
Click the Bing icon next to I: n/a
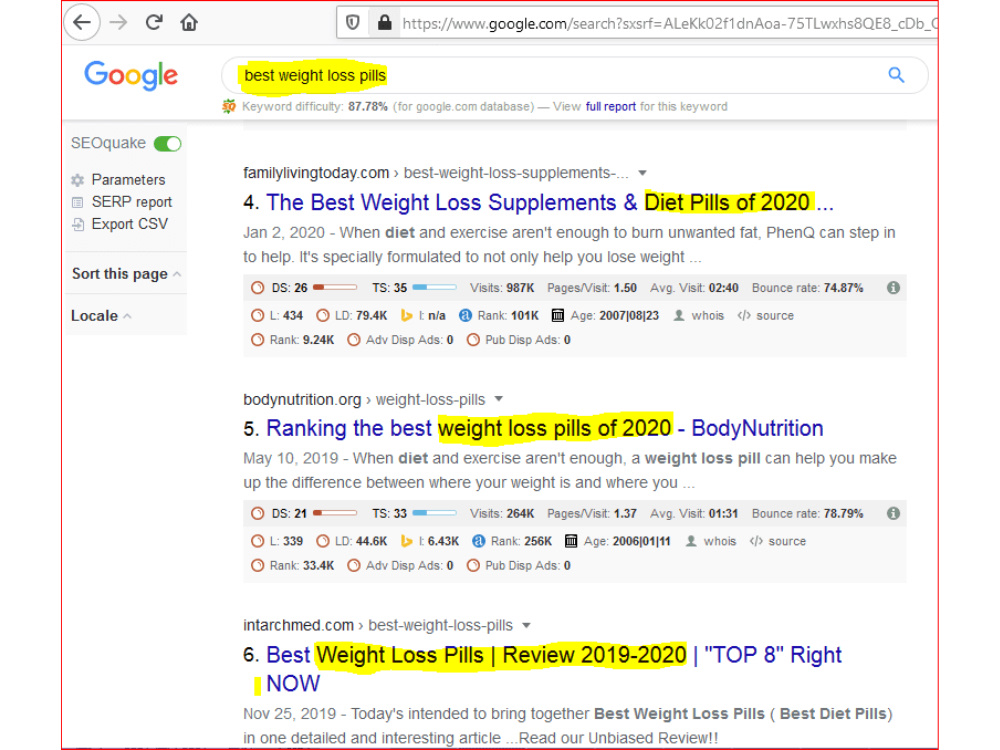coord(406,315)
